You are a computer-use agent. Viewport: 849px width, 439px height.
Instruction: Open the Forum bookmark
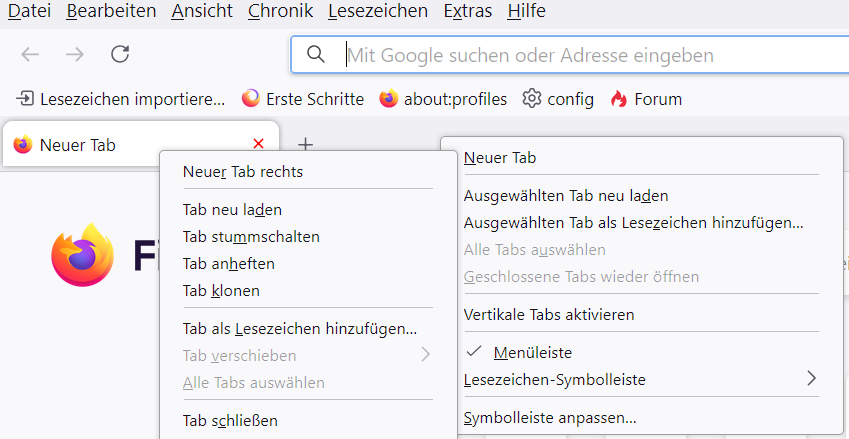tap(646, 99)
